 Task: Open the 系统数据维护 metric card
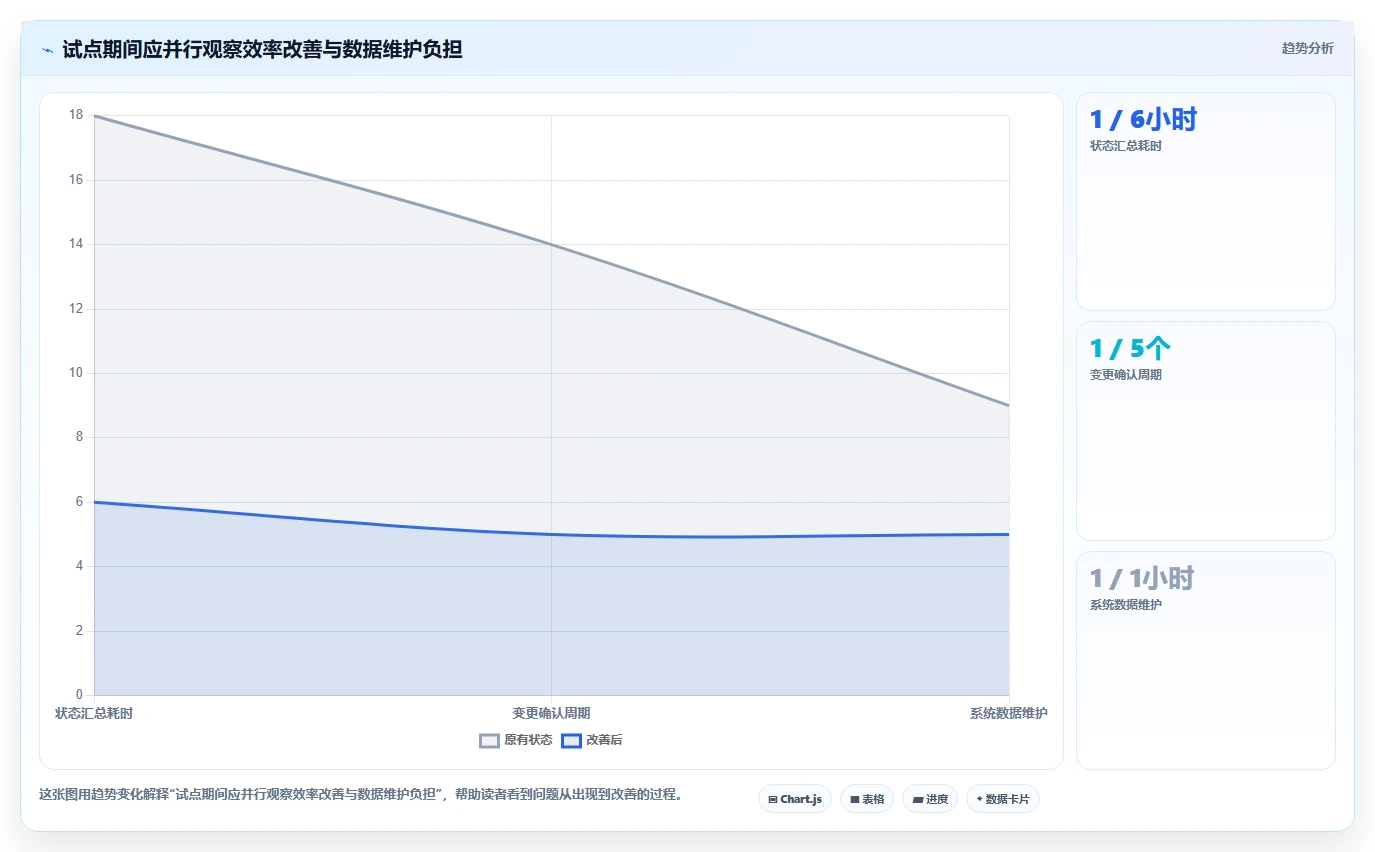point(1205,660)
